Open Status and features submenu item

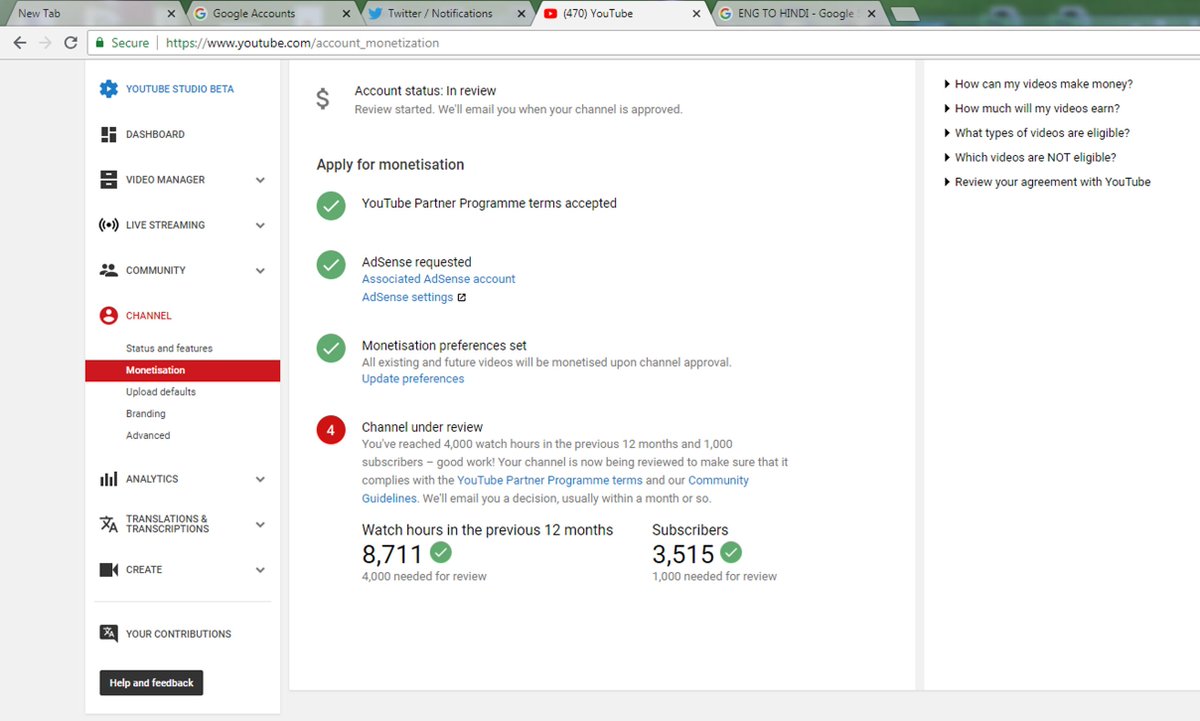click(169, 348)
